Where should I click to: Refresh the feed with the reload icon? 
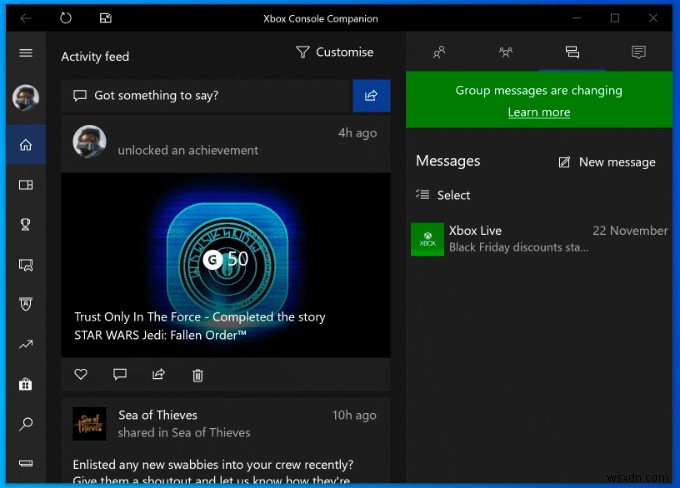[x=65, y=18]
